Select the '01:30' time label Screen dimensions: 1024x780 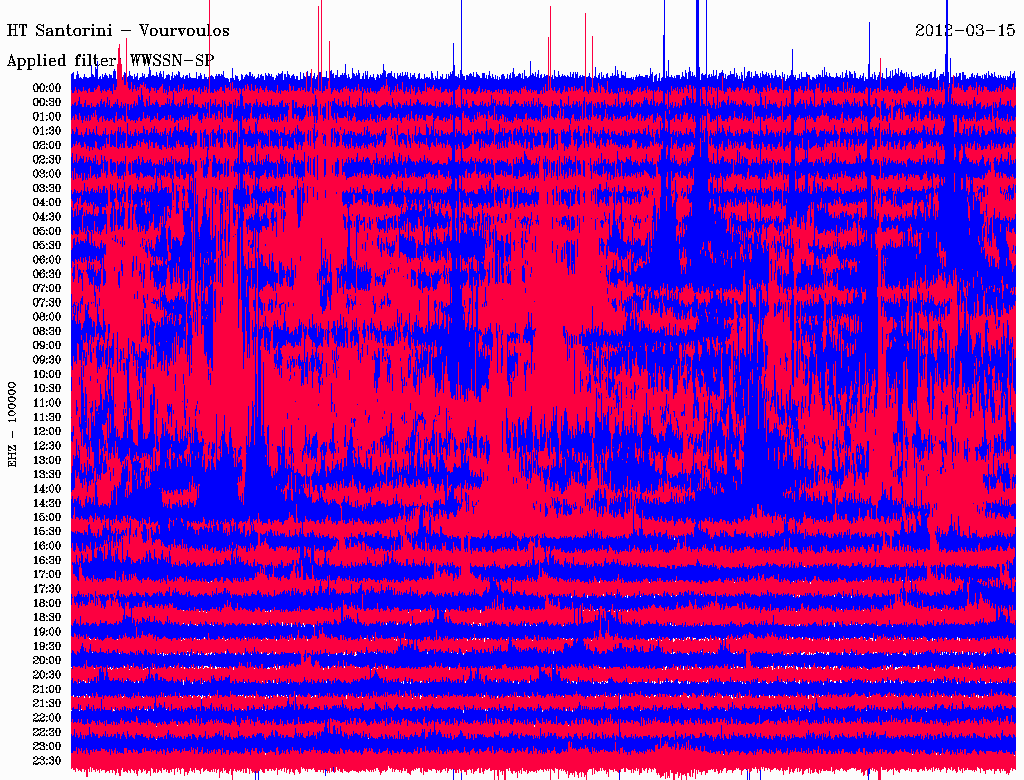47,131
